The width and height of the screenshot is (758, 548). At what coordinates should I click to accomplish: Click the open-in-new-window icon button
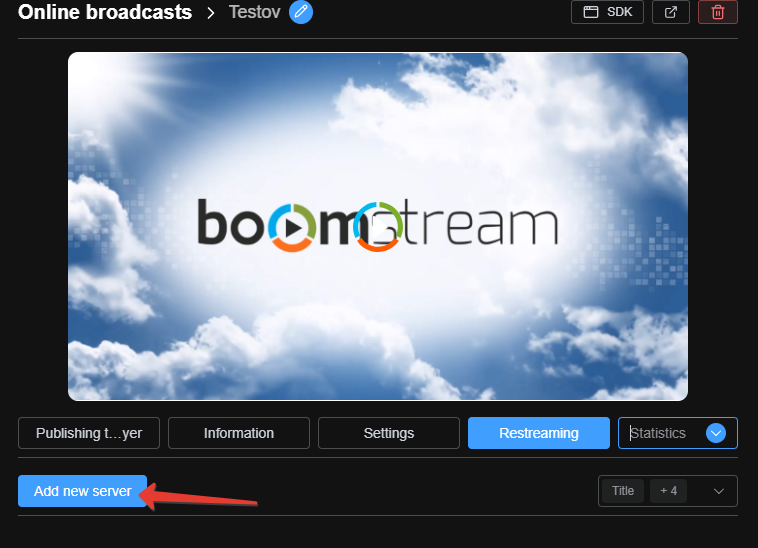coord(671,12)
